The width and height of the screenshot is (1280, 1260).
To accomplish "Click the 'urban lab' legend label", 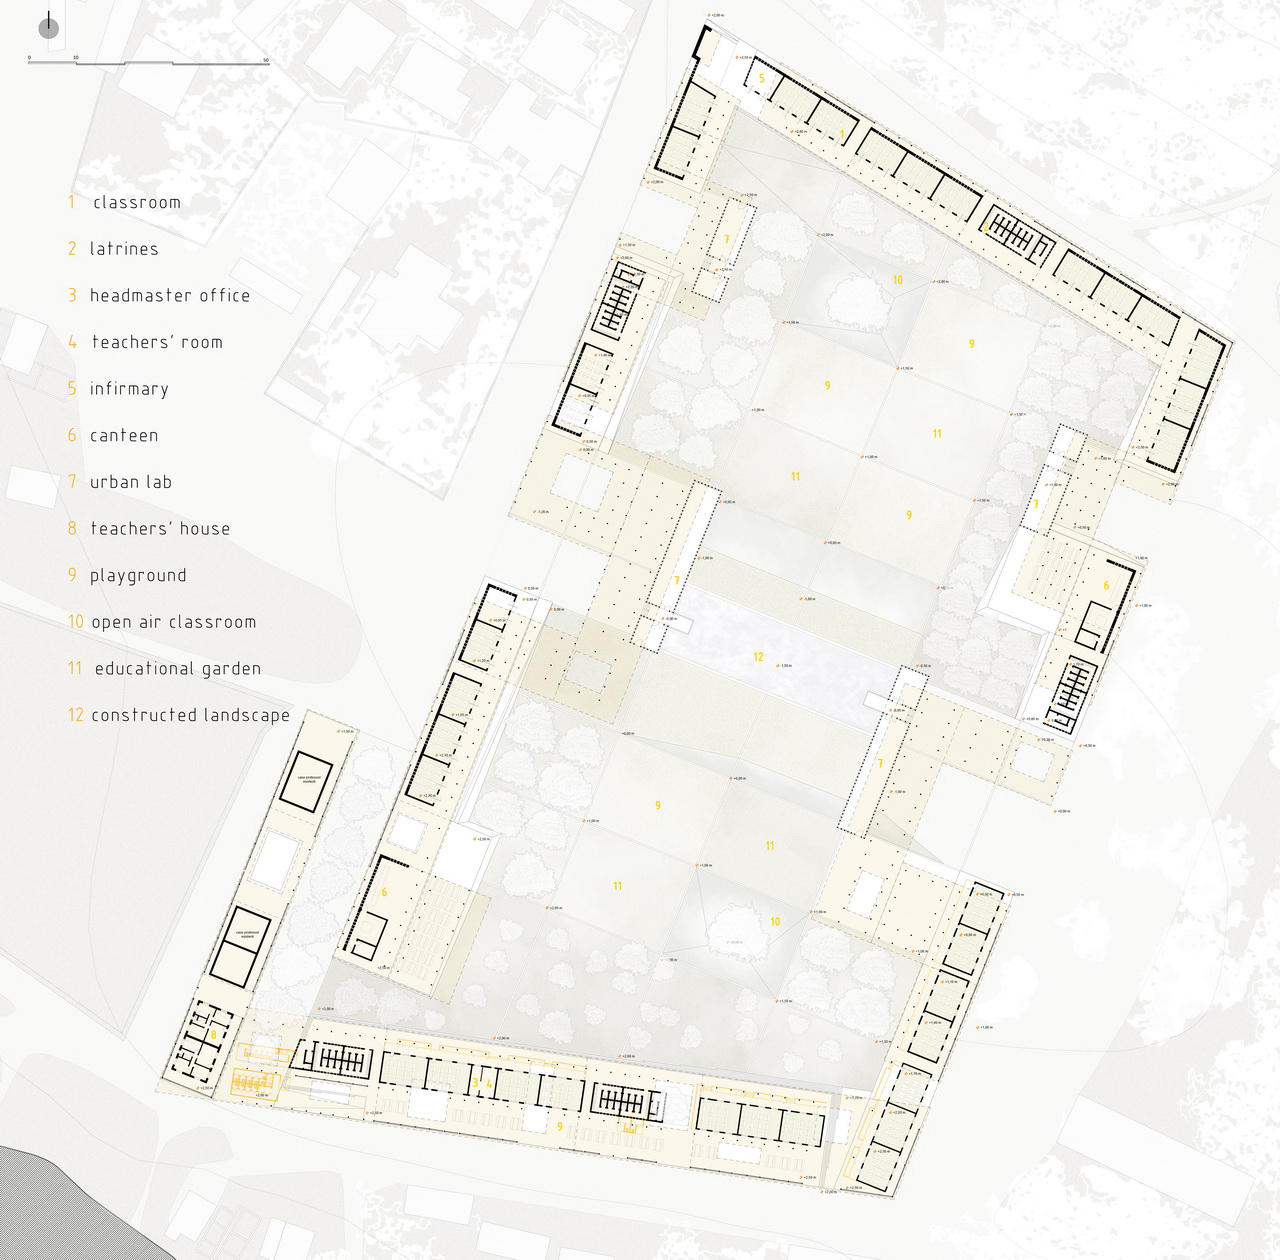I will tap(131, 482).
